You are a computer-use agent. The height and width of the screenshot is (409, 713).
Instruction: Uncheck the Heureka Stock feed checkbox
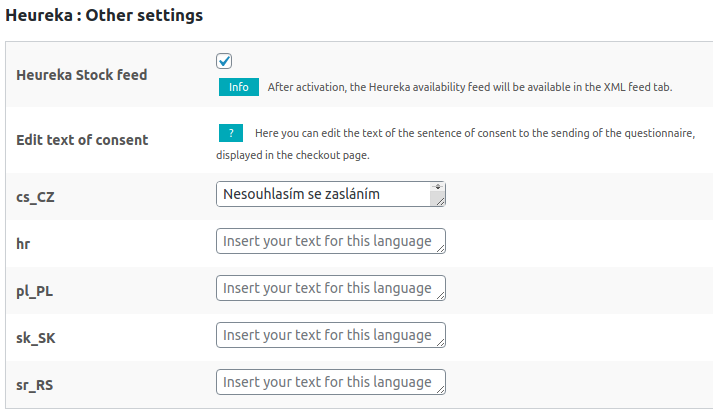click(224, 61)
